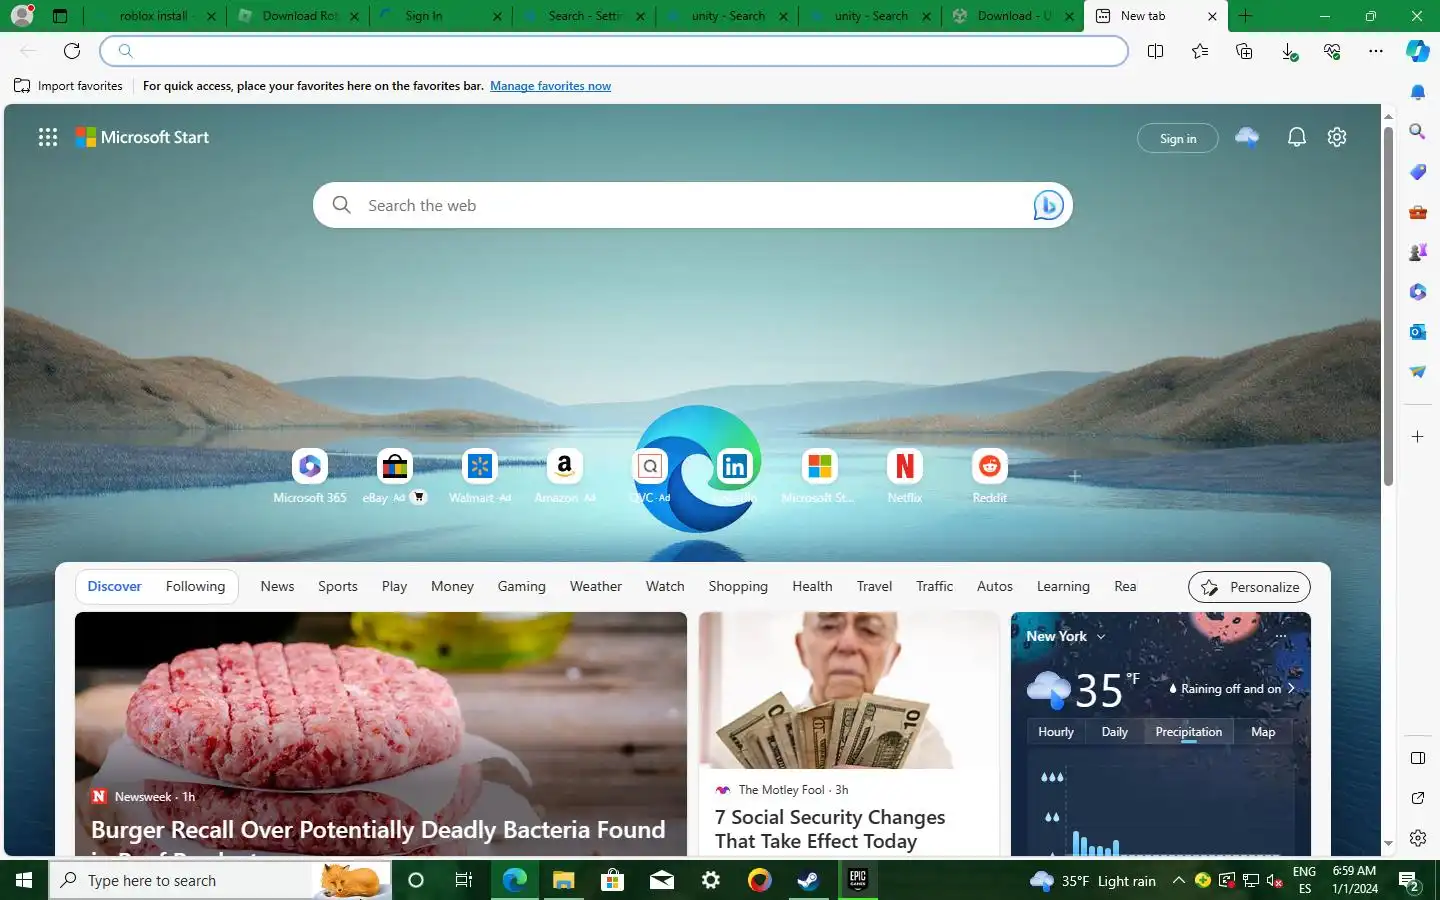Open the sidebar Search icon
Viewport: 1440px width, 900px height.
point(1417,131)
